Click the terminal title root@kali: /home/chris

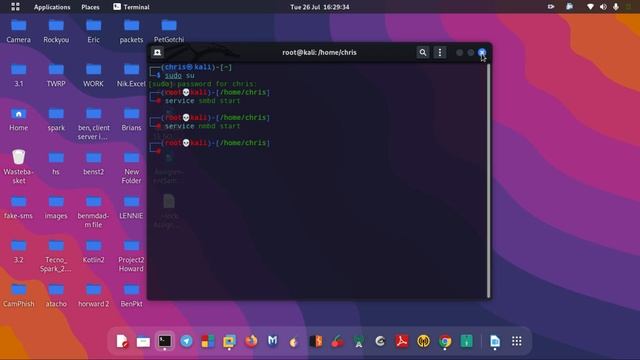[x=319, y=52]
